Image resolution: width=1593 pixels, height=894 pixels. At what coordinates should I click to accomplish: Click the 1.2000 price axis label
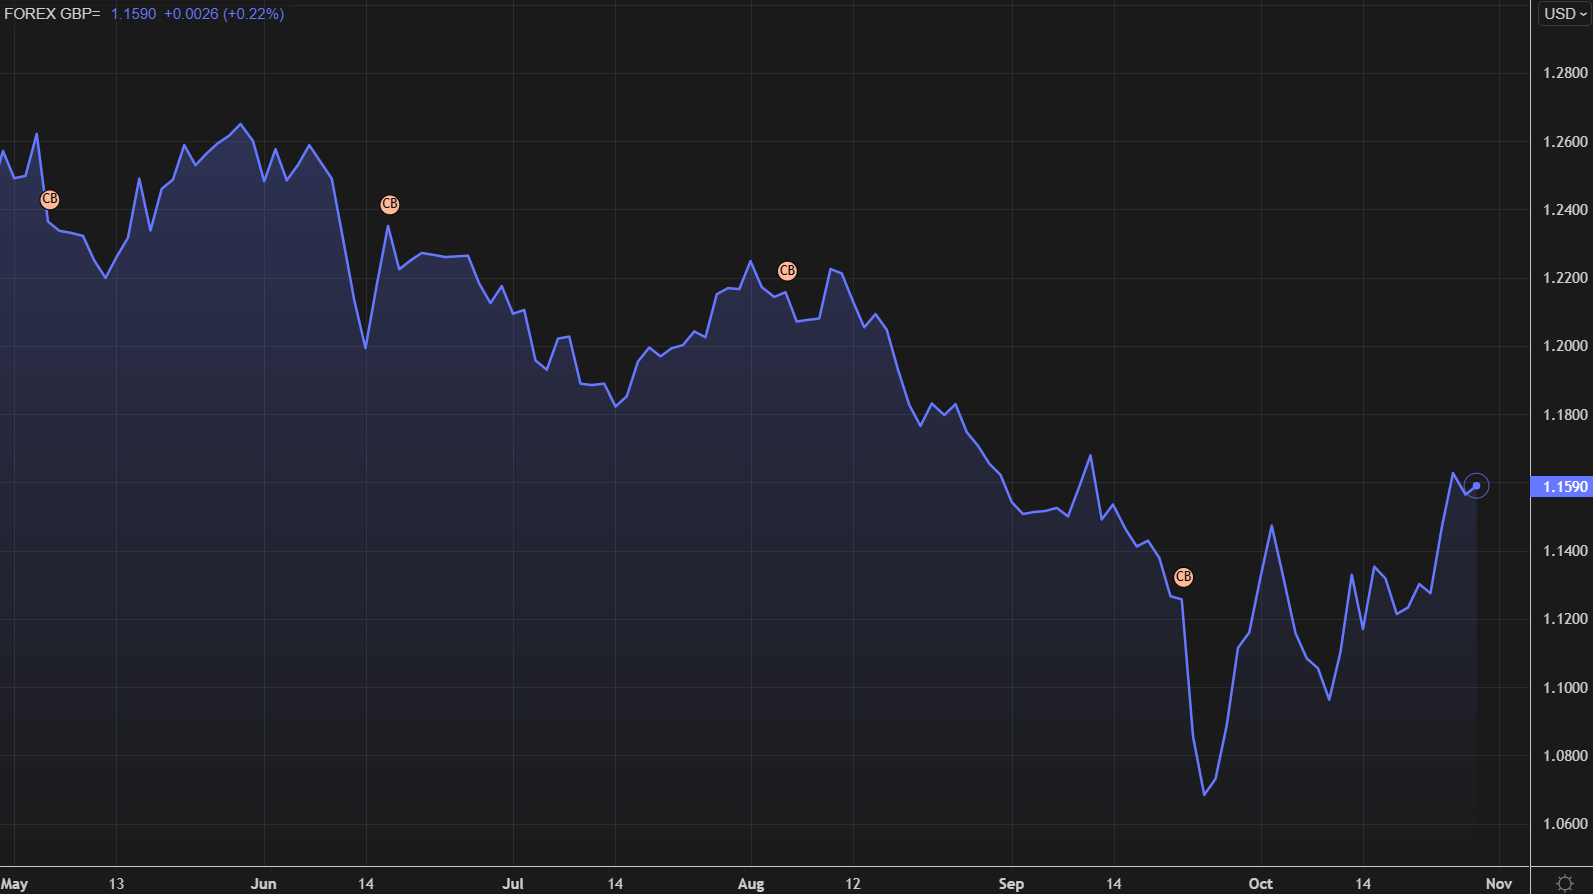click(x=1565, y=346)
